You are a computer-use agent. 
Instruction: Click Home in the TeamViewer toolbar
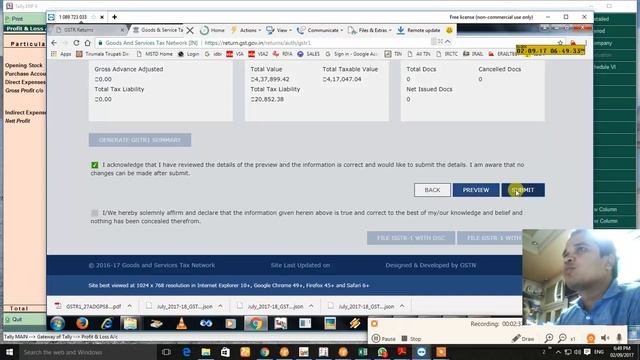click(x=213, y=30)
